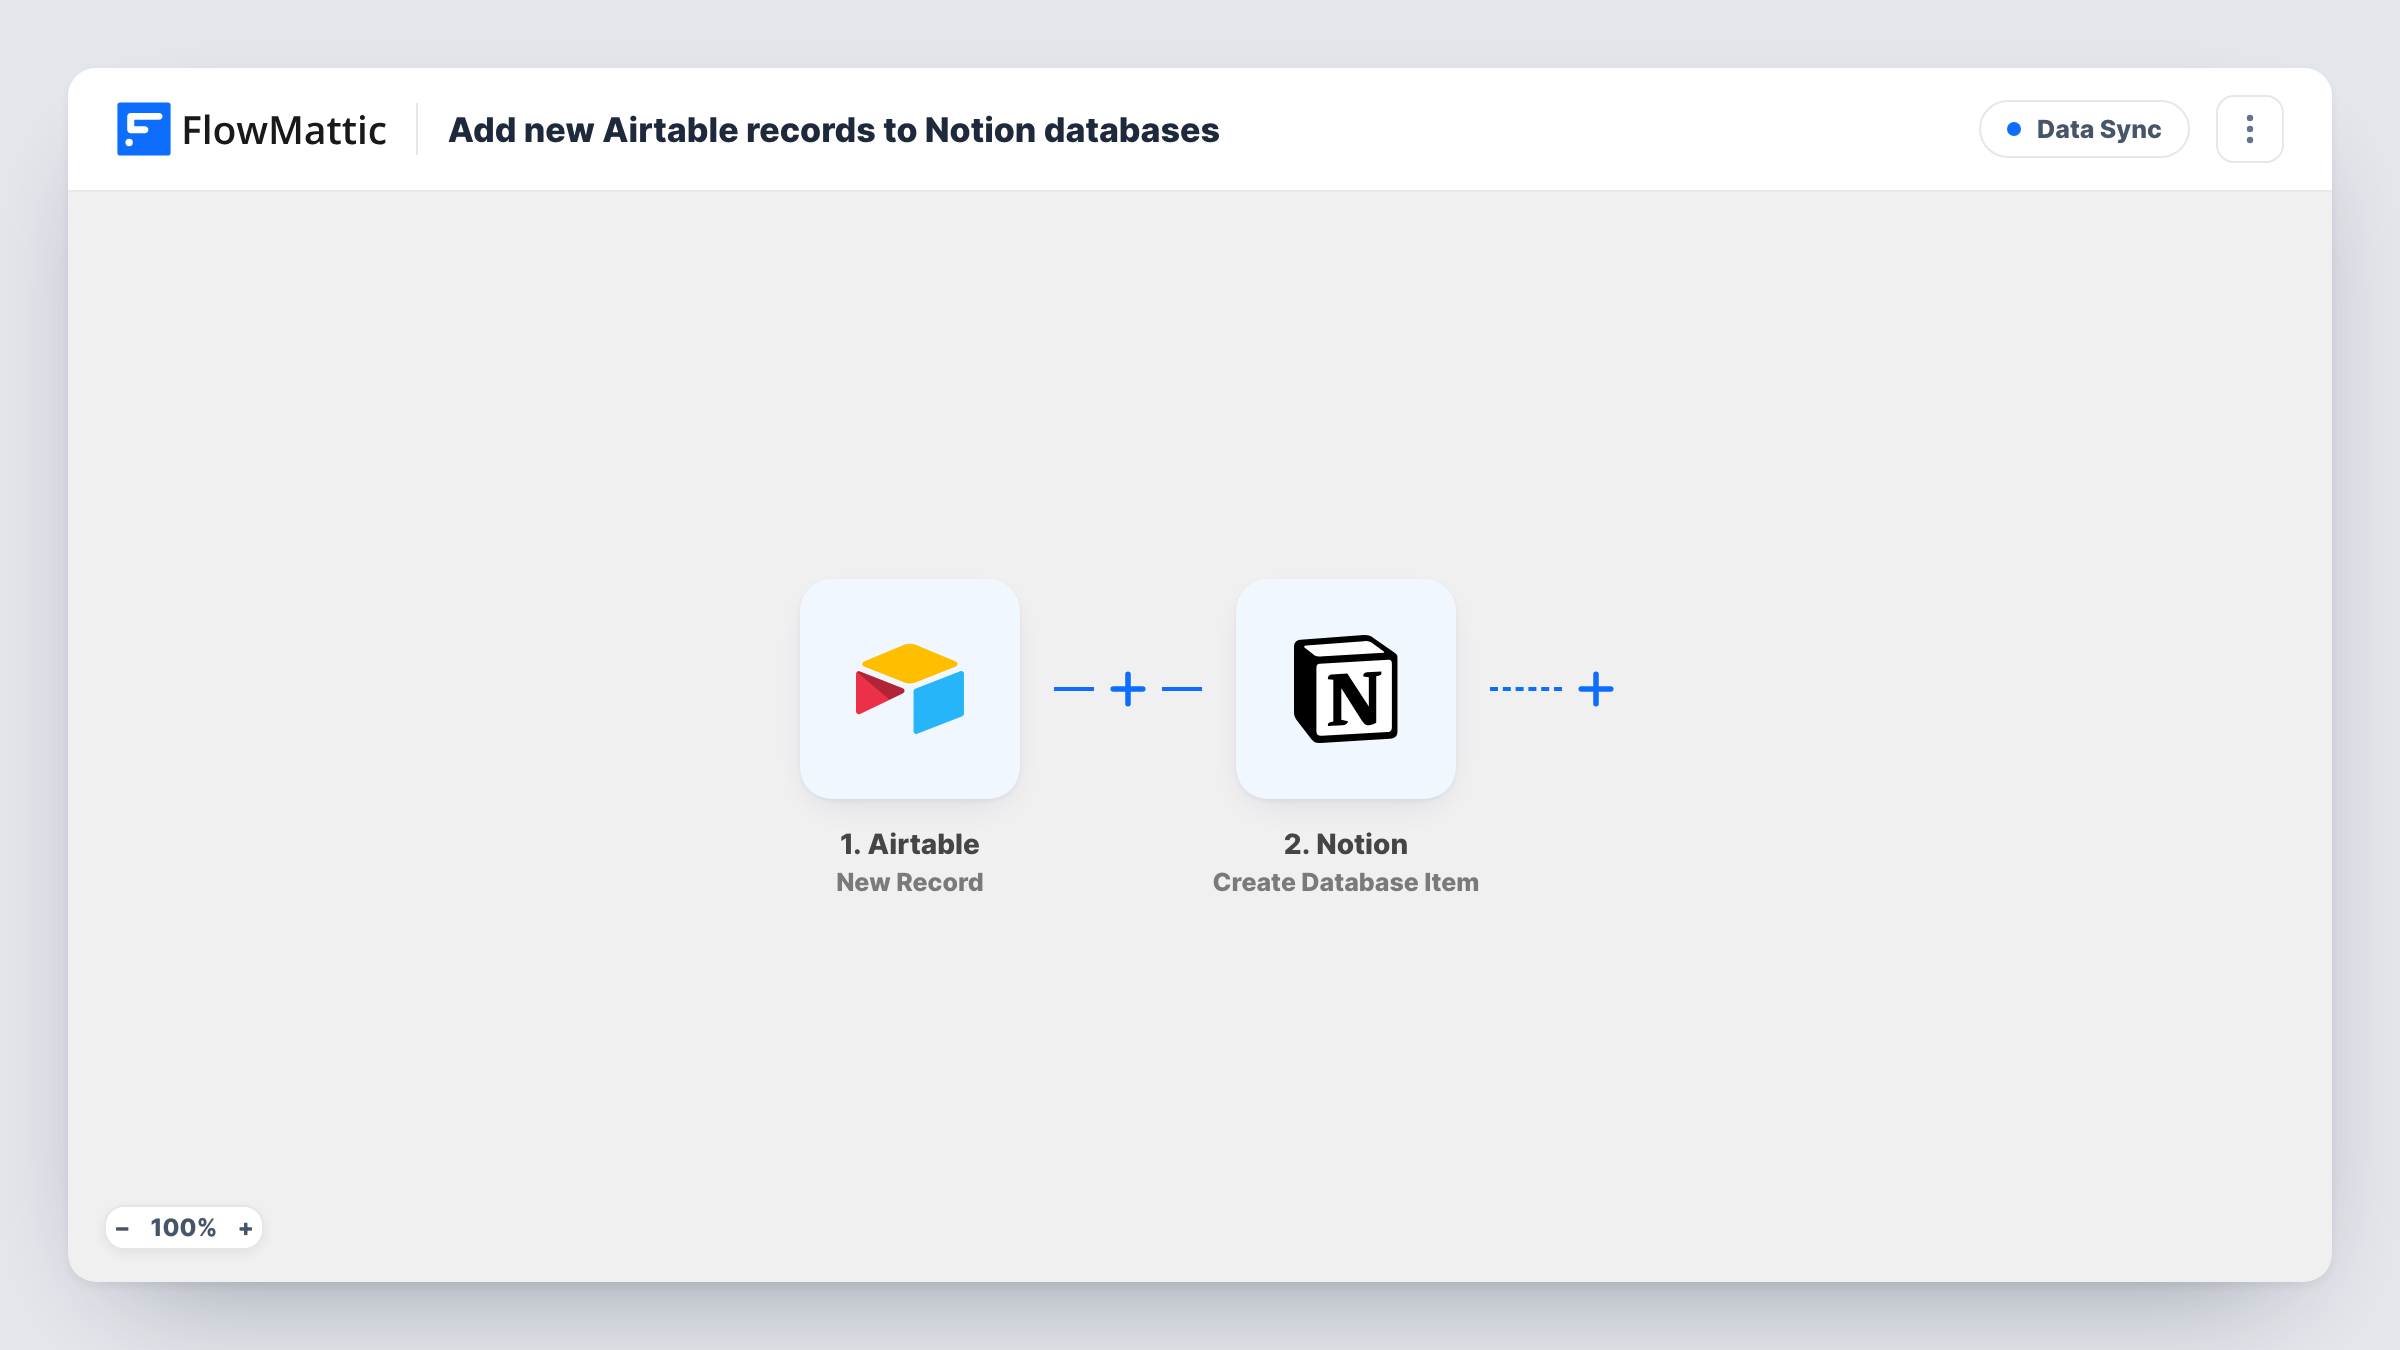This screenshot has width=2400, height=1350.
Task: Click the FlowMattic logo icon
Action: pos(143,129)
